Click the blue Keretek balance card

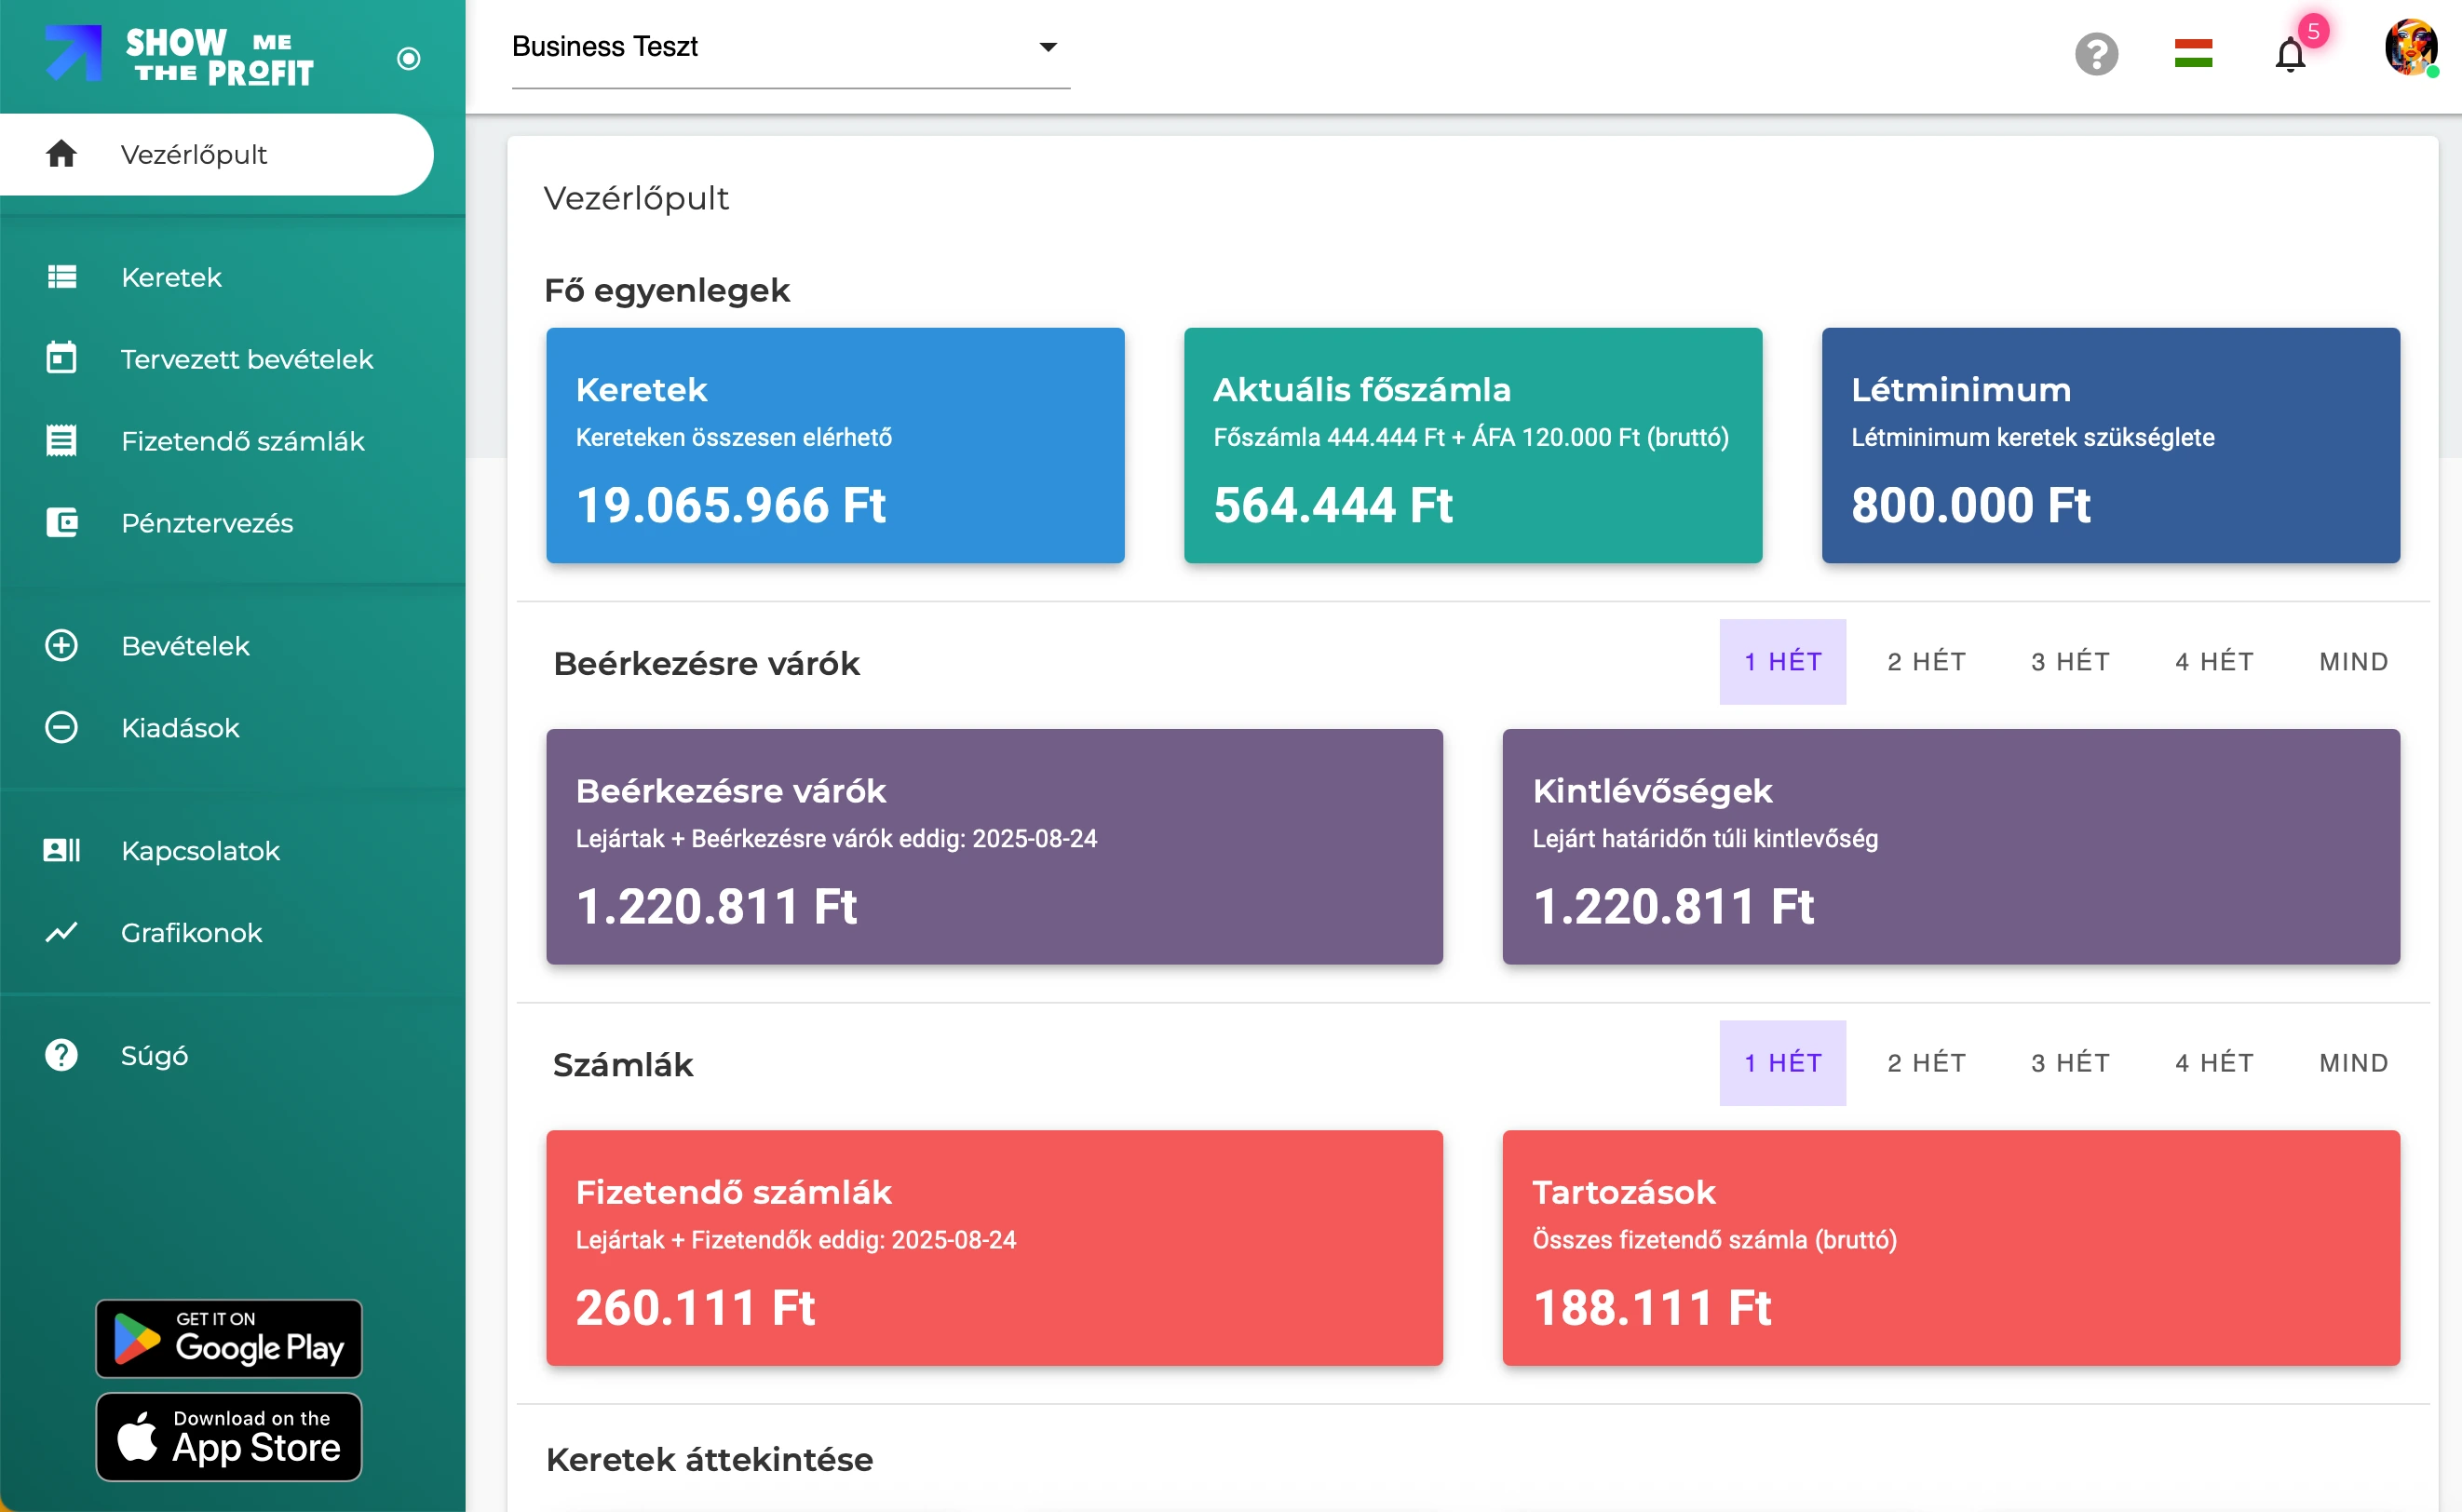[834, 445]
